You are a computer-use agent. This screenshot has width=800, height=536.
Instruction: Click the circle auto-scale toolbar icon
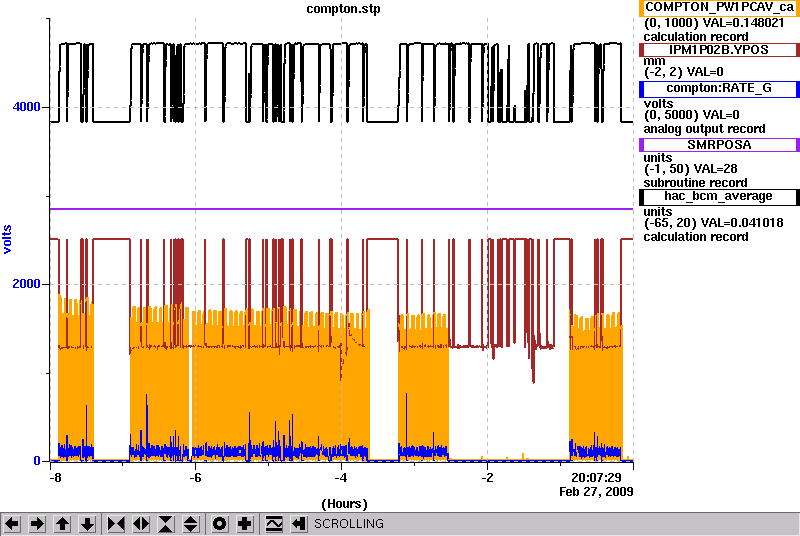(220, 524)
